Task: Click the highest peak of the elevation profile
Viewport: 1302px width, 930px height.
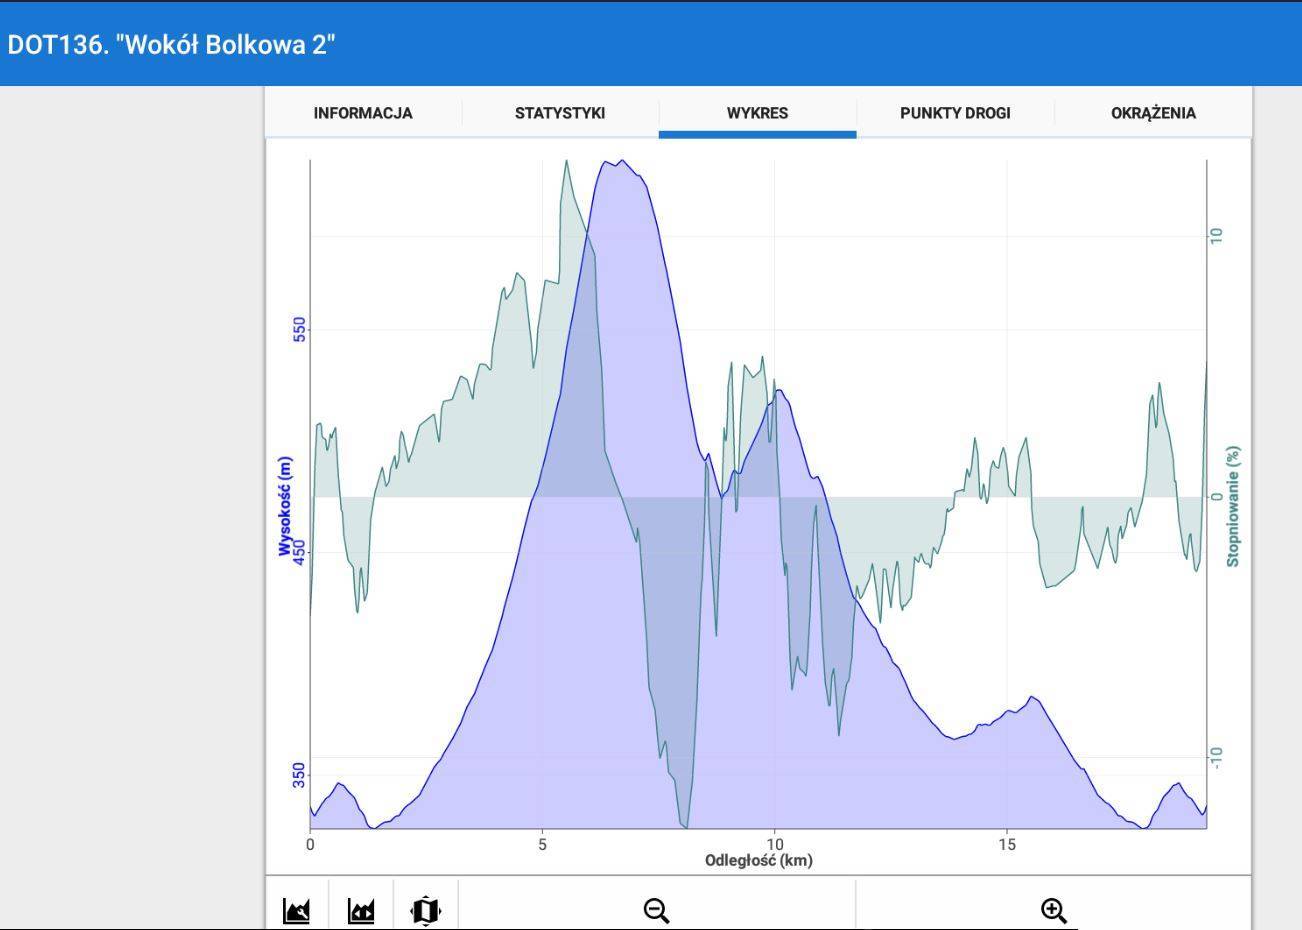Action: [x=620, y=161]
